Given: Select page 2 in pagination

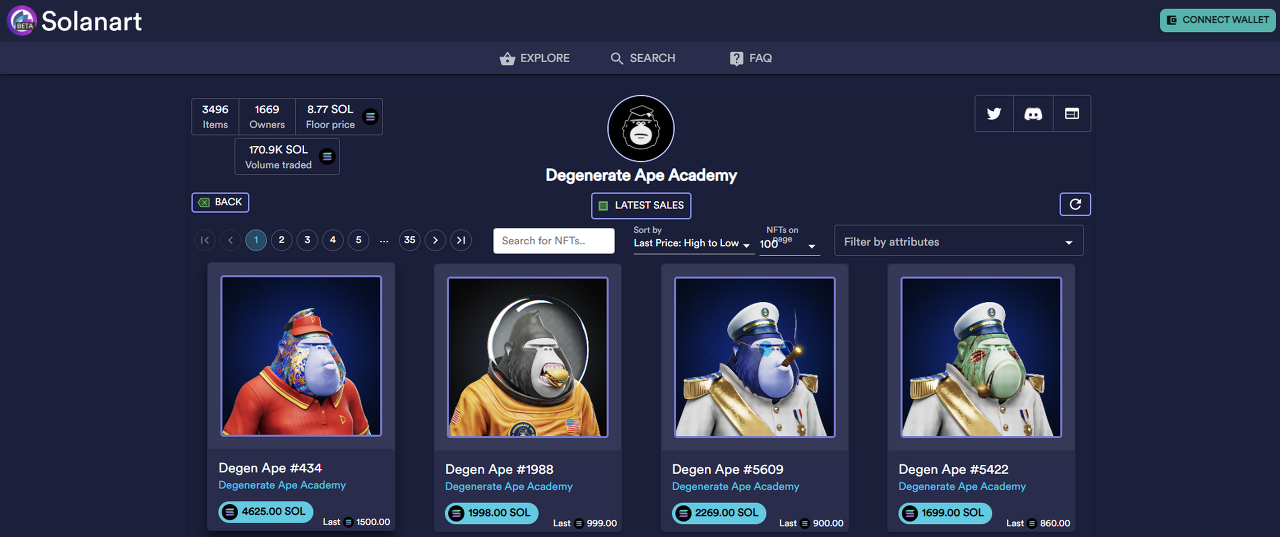Looking at the screenshot, I should tap(282, 240).
